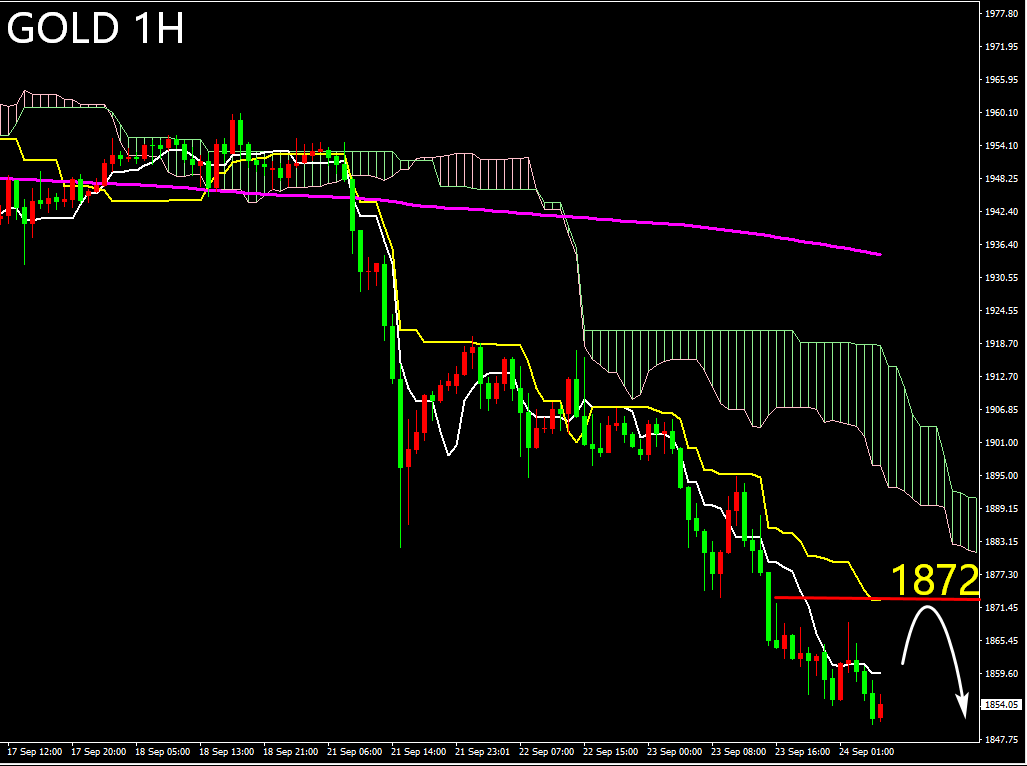Click the 1918.70 price scale label
1027x766 pixels.
[x=1001, y=343]
